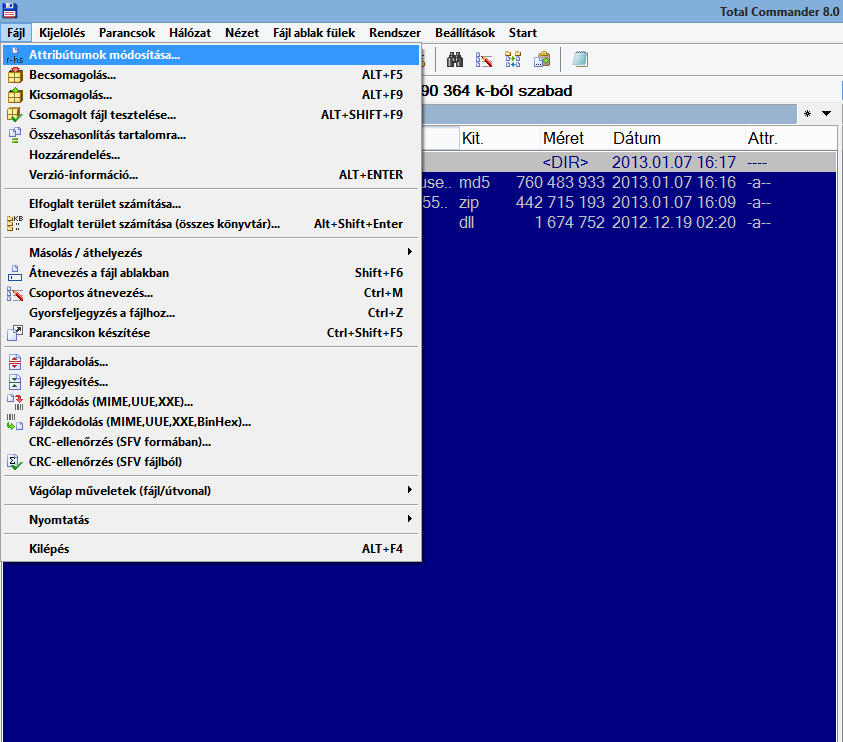Click the multi-rename tool toolbar icon
Screen dimensions: 843x742
tap(484, 59)
